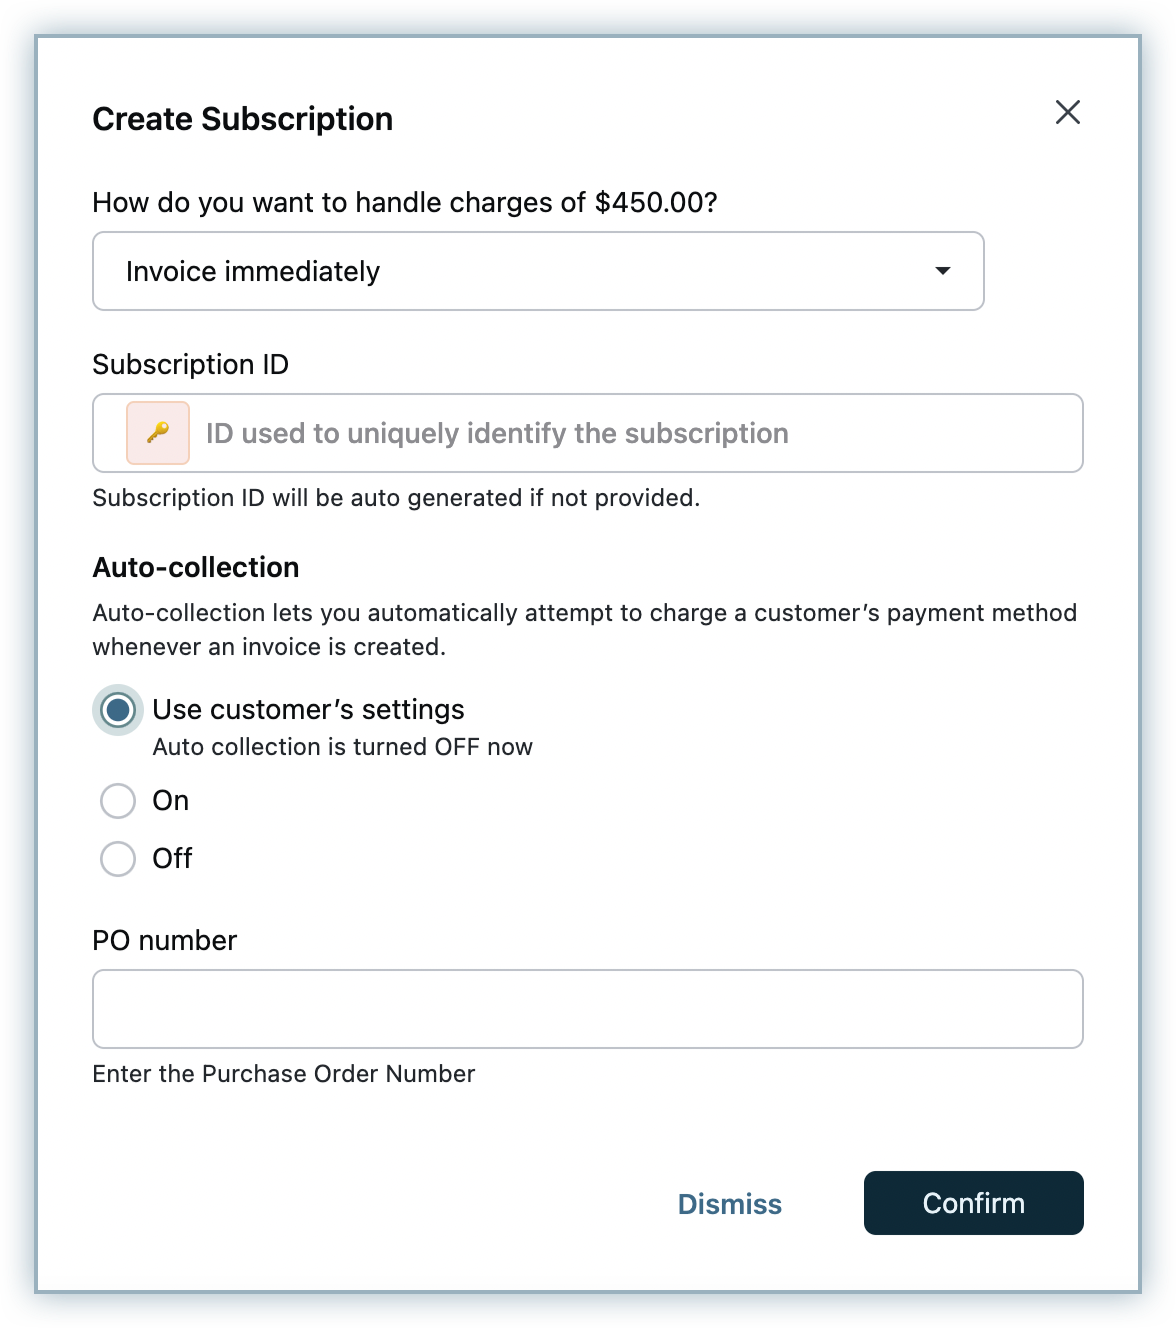
Task: Click the "Auto collection is turned OFF now" note
Action: click(342, 748)
